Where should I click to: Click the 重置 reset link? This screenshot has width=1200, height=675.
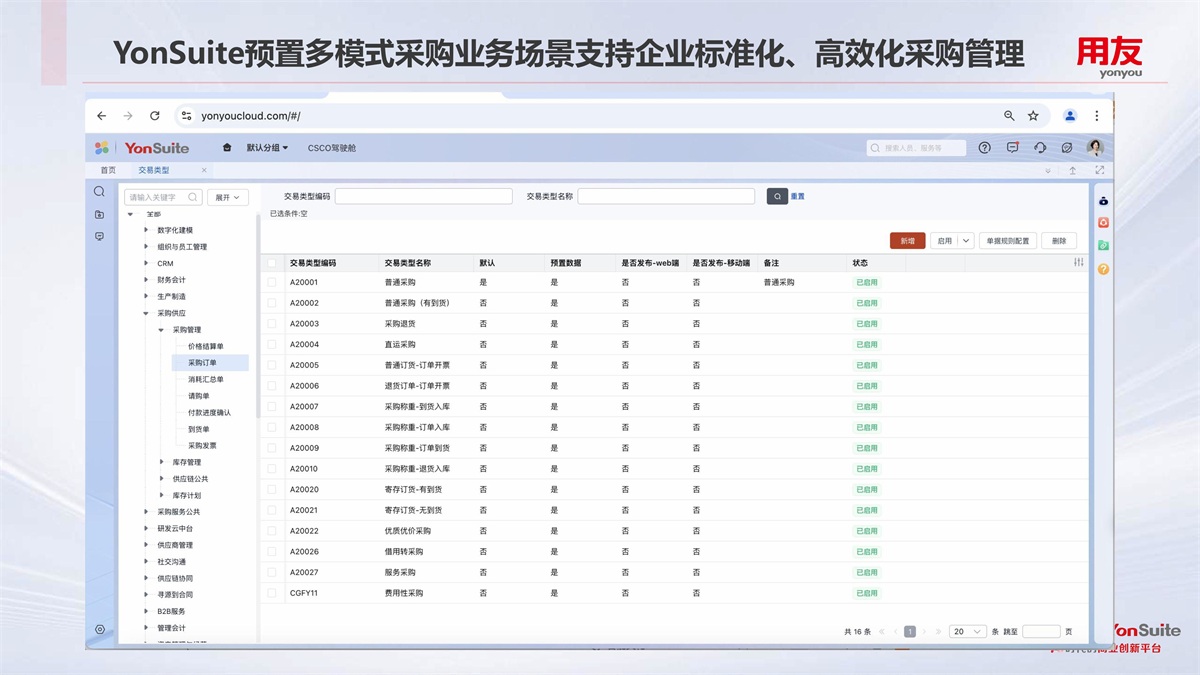[798, 197]
